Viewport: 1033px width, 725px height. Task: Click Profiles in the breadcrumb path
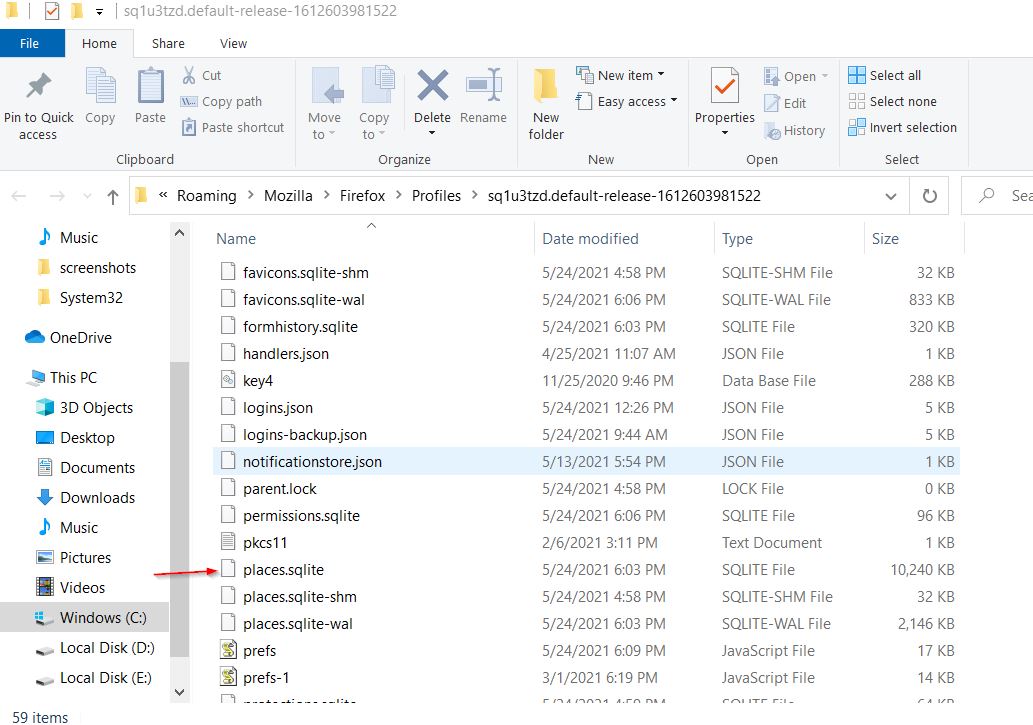click(436, 196)
